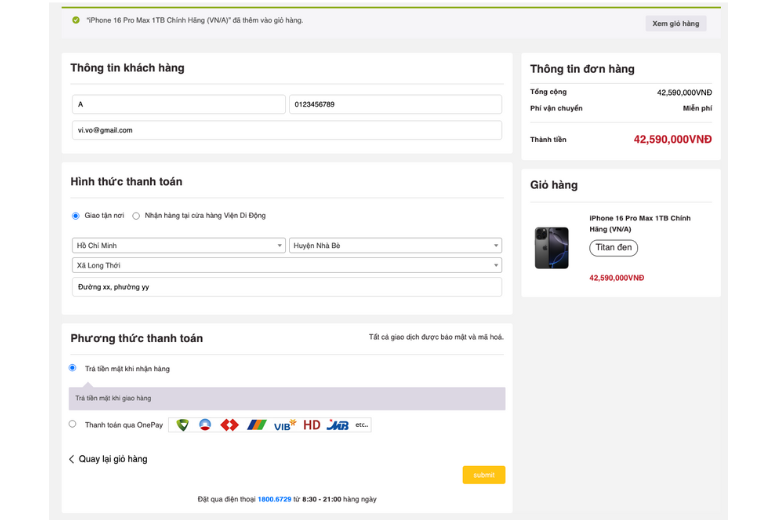Open the Hồ Chí Minh city dropdown

(x=179, y=245)
